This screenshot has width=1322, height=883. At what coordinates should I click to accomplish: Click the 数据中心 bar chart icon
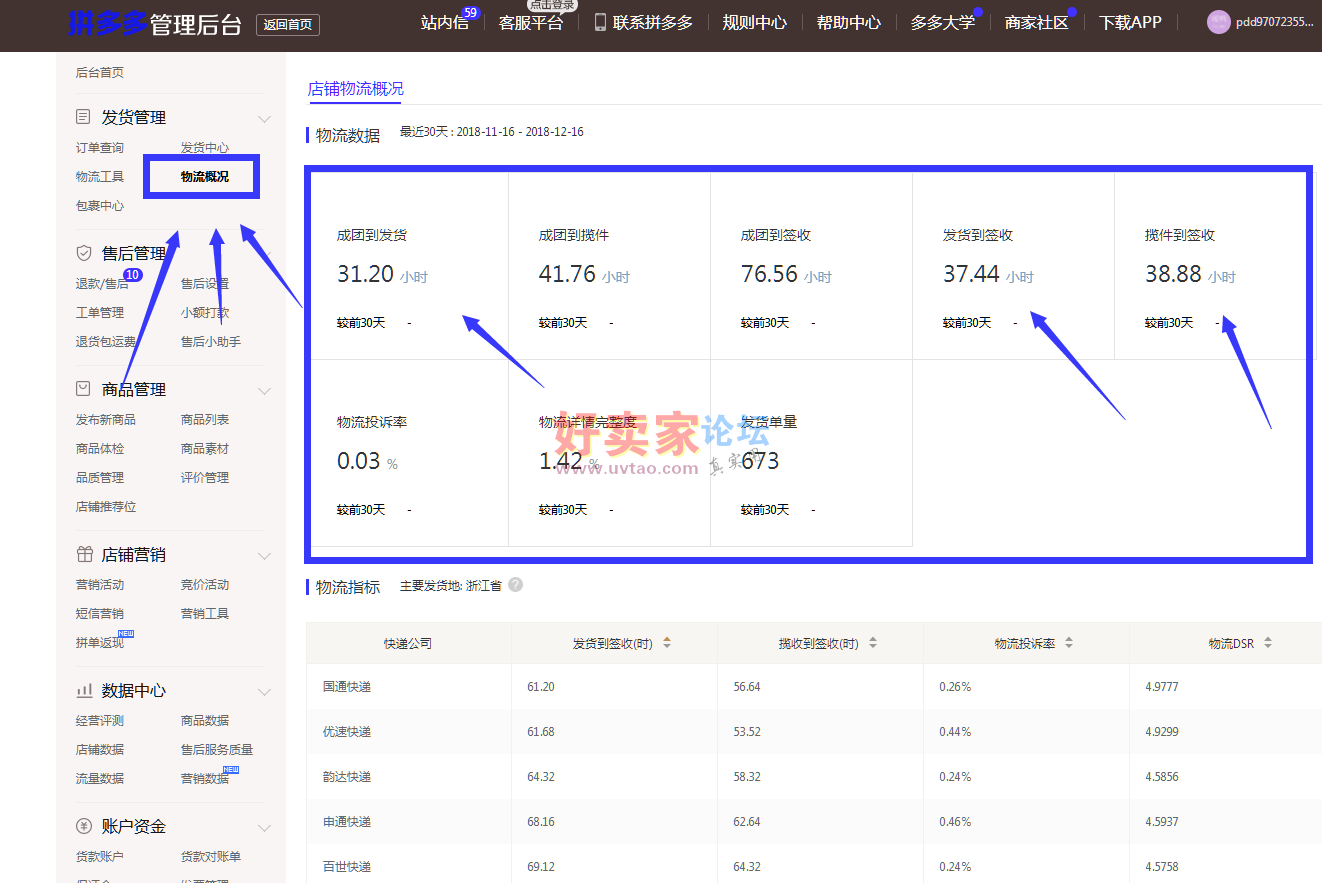(84, 691)
